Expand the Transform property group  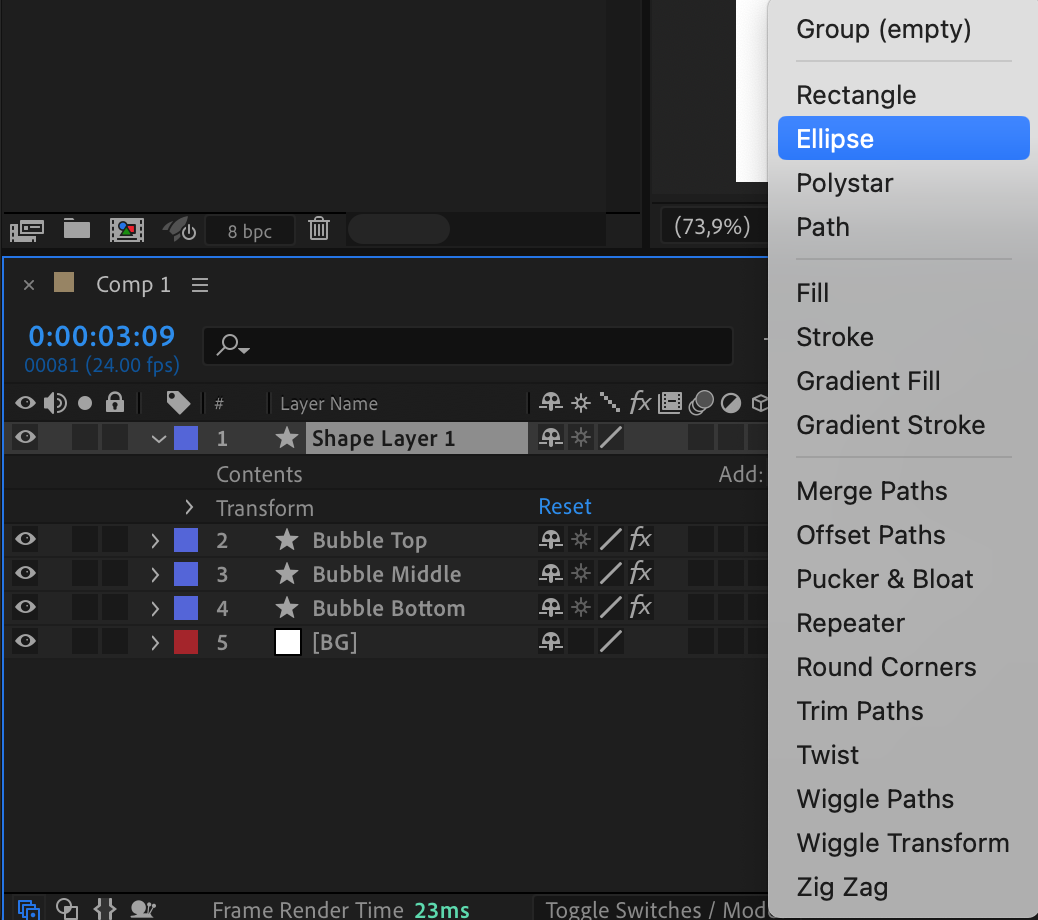(x=189, y=508)
